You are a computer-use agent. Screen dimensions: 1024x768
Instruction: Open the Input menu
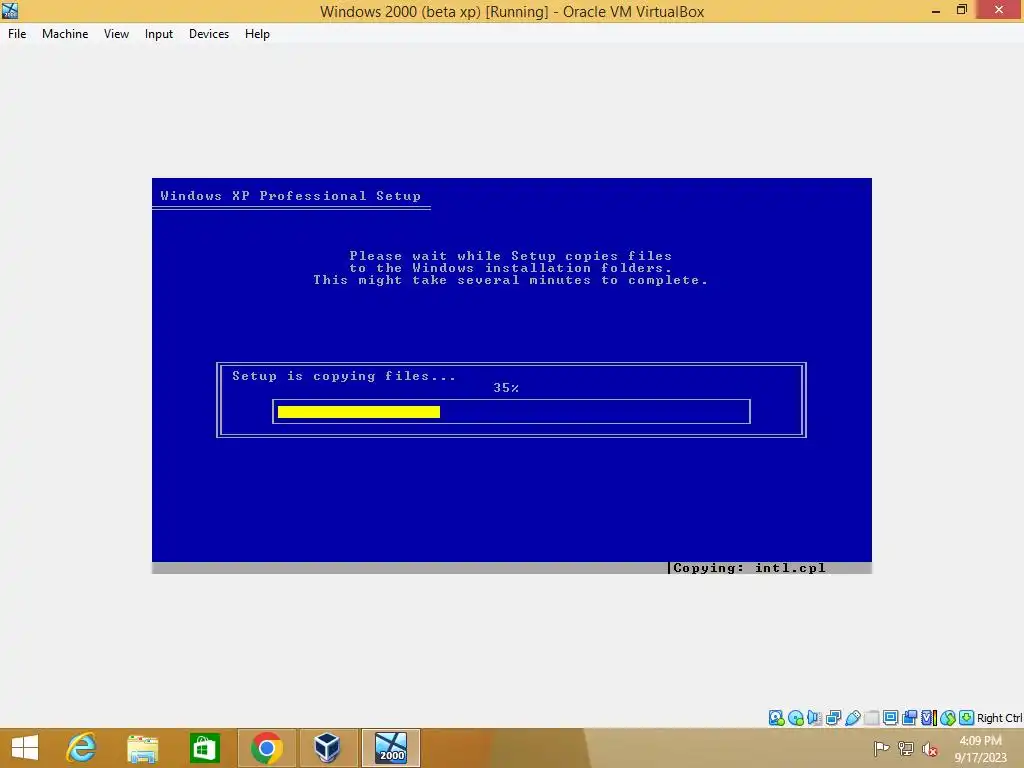(159, 34)
